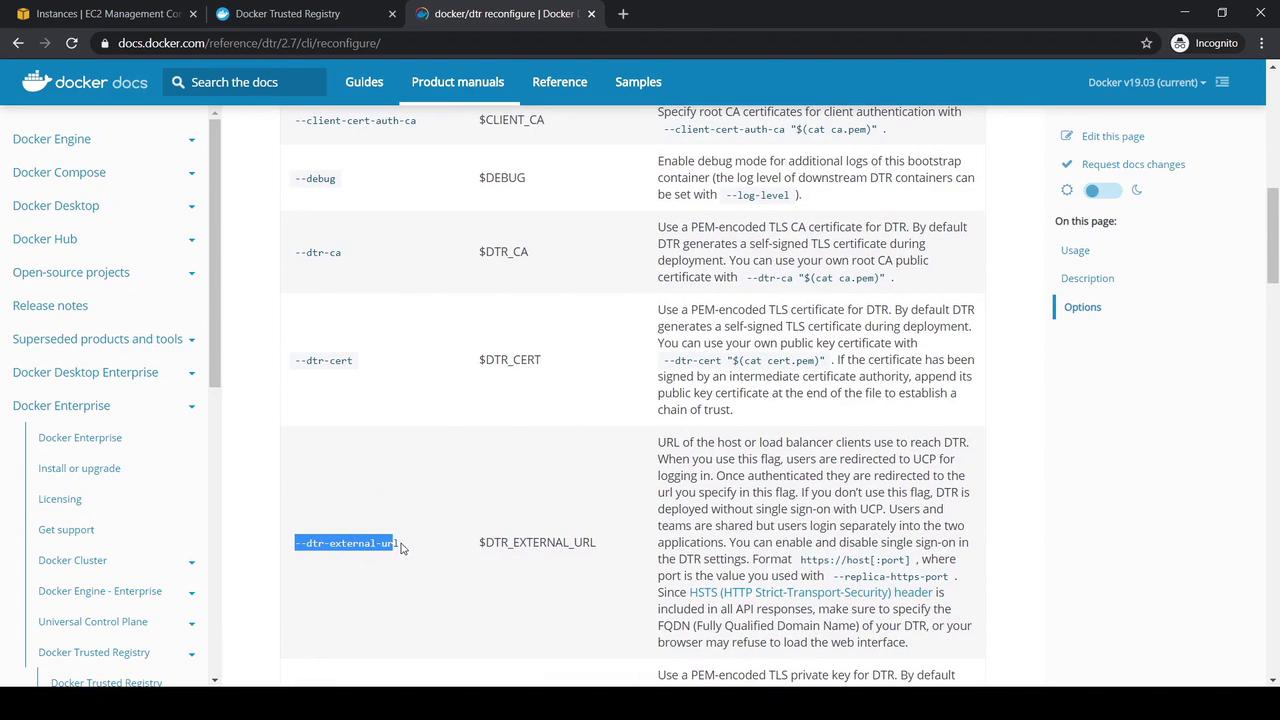The width and height of the screenshot is (1280, 720).
Task: Click the $DTR_EXTERNAL_URL variable text
Action: (537, 542)
